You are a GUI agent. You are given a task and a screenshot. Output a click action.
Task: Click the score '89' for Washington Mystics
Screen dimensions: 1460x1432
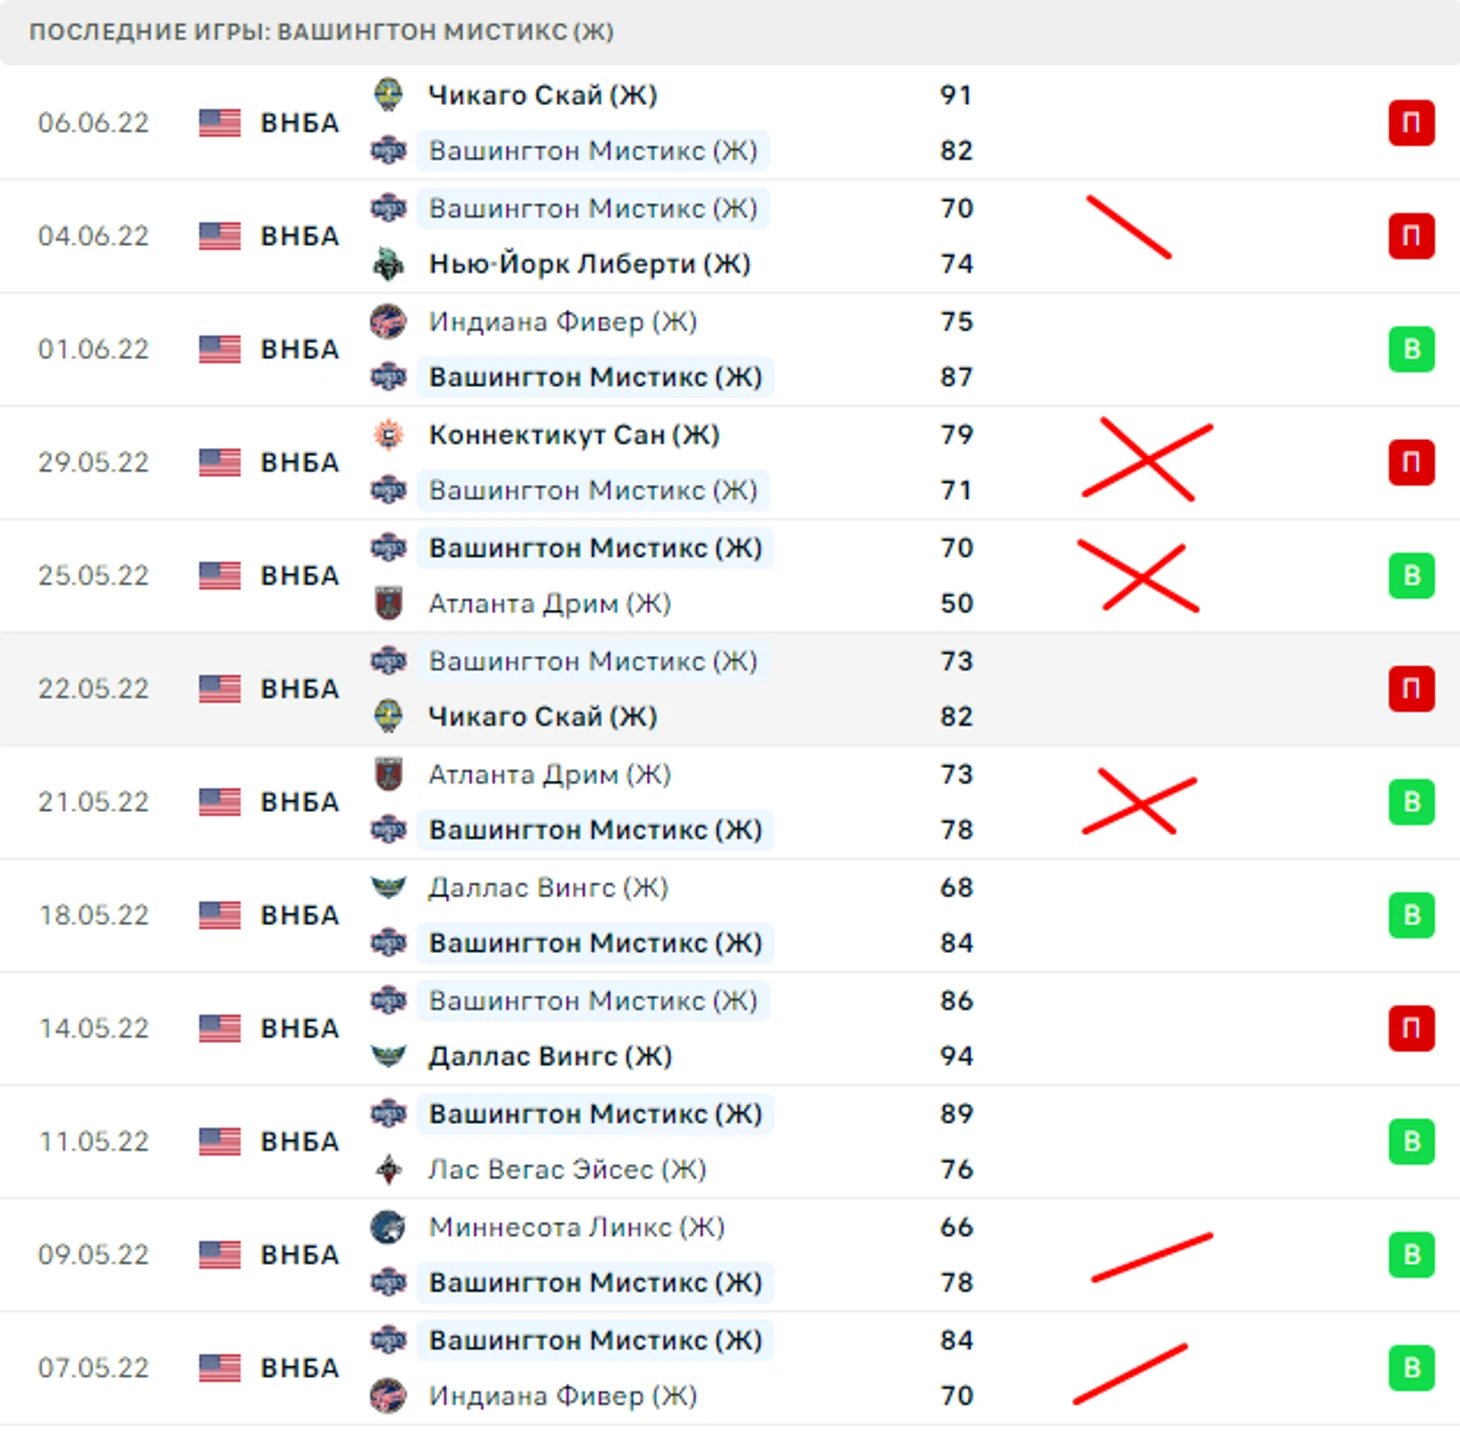click(x=956, y=1114)
